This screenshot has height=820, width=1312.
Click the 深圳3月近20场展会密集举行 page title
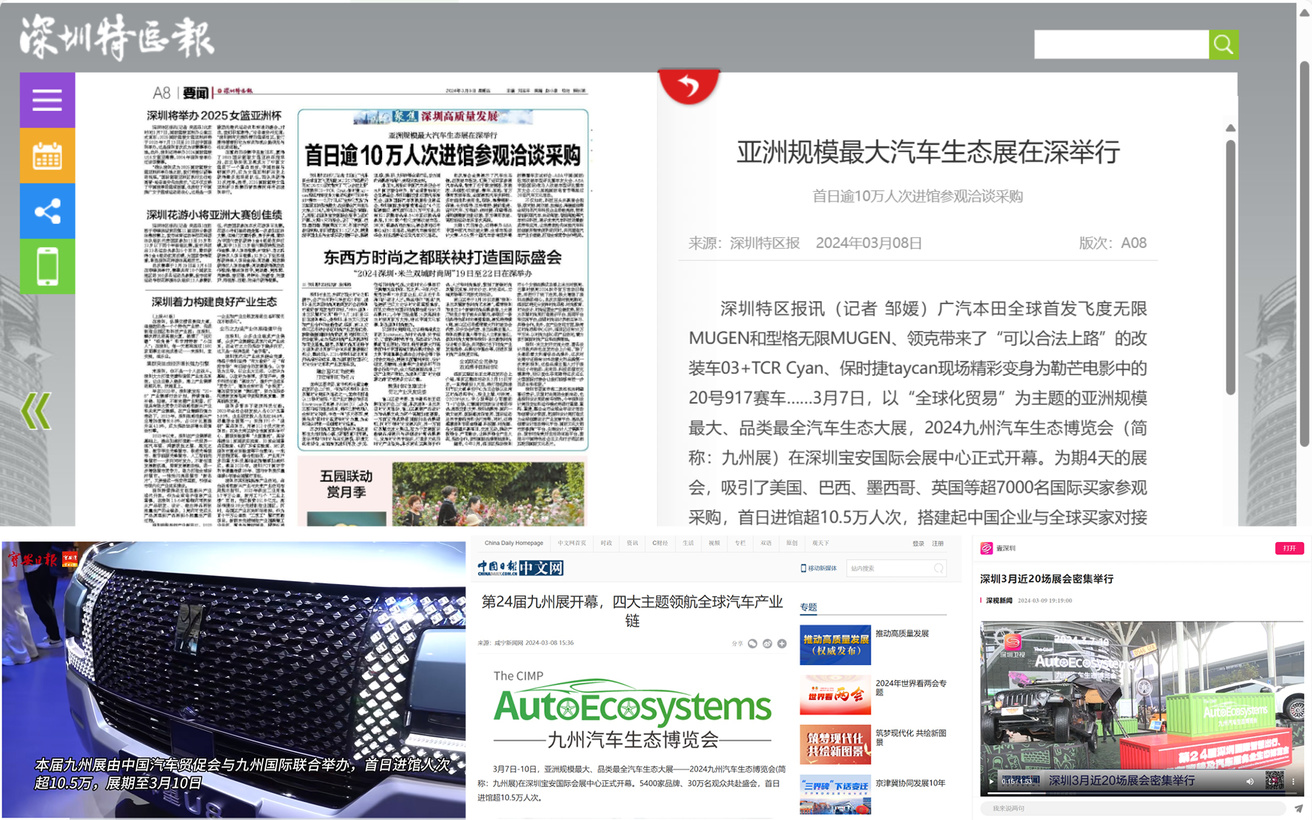tap(1046, 579)
